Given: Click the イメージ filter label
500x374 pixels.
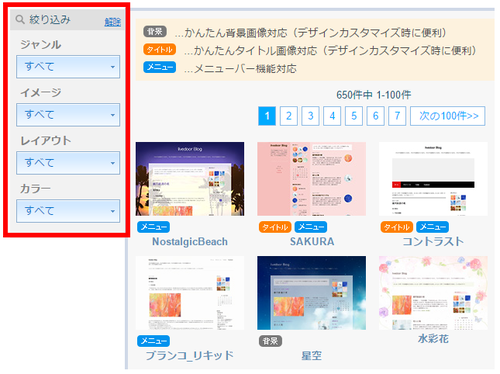Looking at the screenshot, I should pyautogui.click(x=41, y=92).
